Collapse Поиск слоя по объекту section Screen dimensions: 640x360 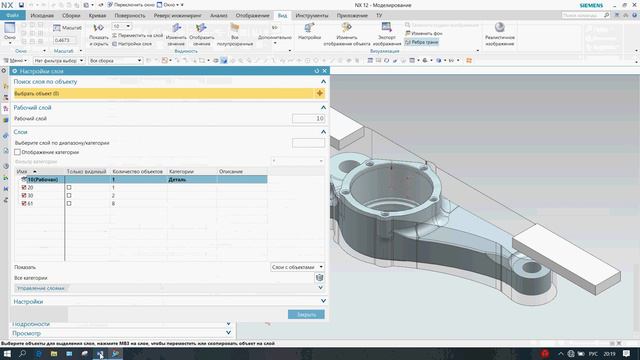[323, 82]
